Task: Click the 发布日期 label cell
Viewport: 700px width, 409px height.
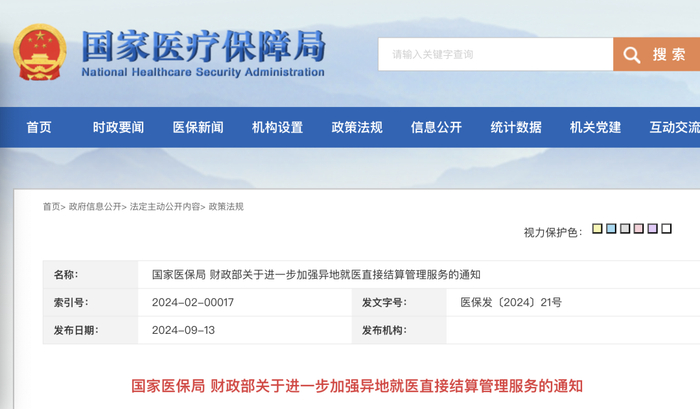Action: click(90, 330)
